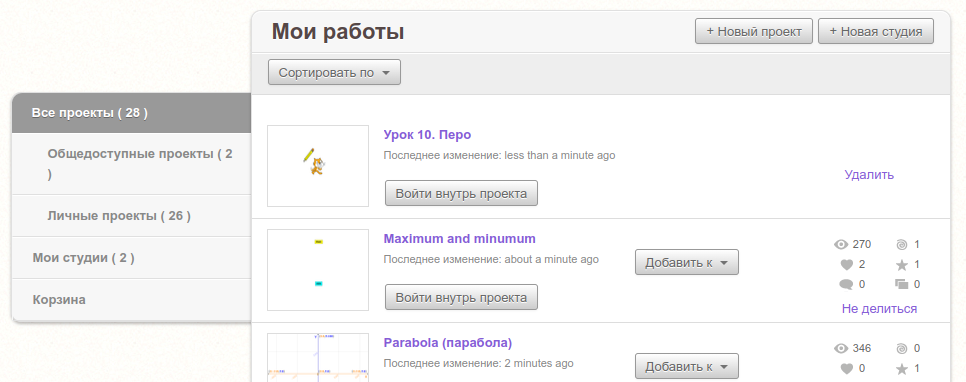Click studios icon for Maximum and minumum
The height and width of the screenshot is (382, 966).
pyautogui.click(x=902, y=285)
